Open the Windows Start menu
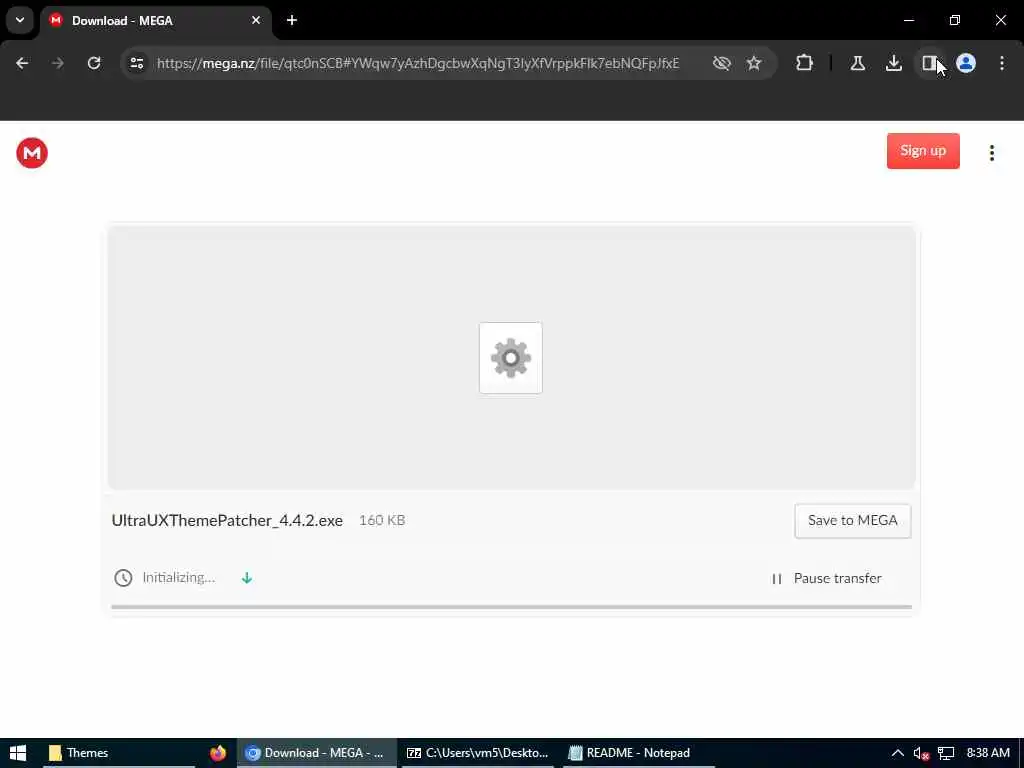 (18, 753)
